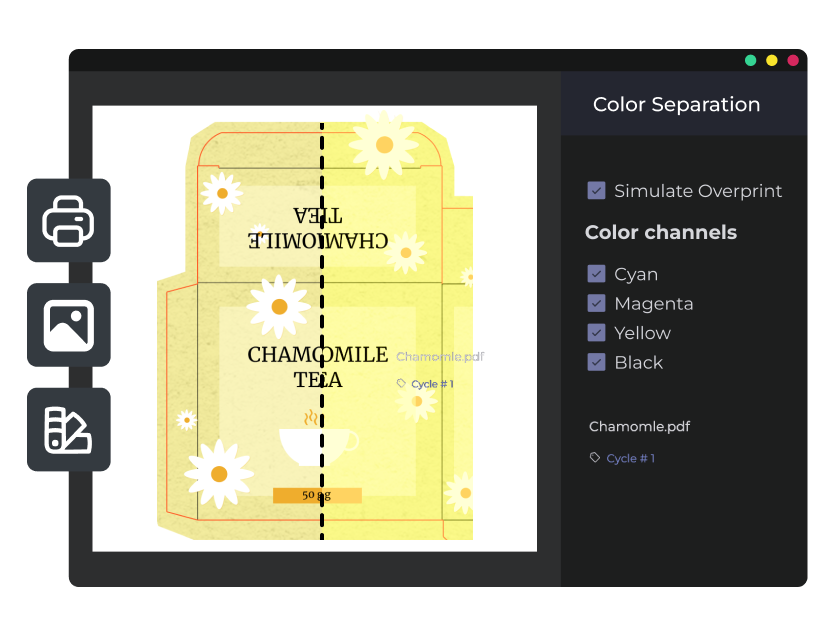
Task: Open the Cycle # 1 link in right panel
Action: [631, 458]
